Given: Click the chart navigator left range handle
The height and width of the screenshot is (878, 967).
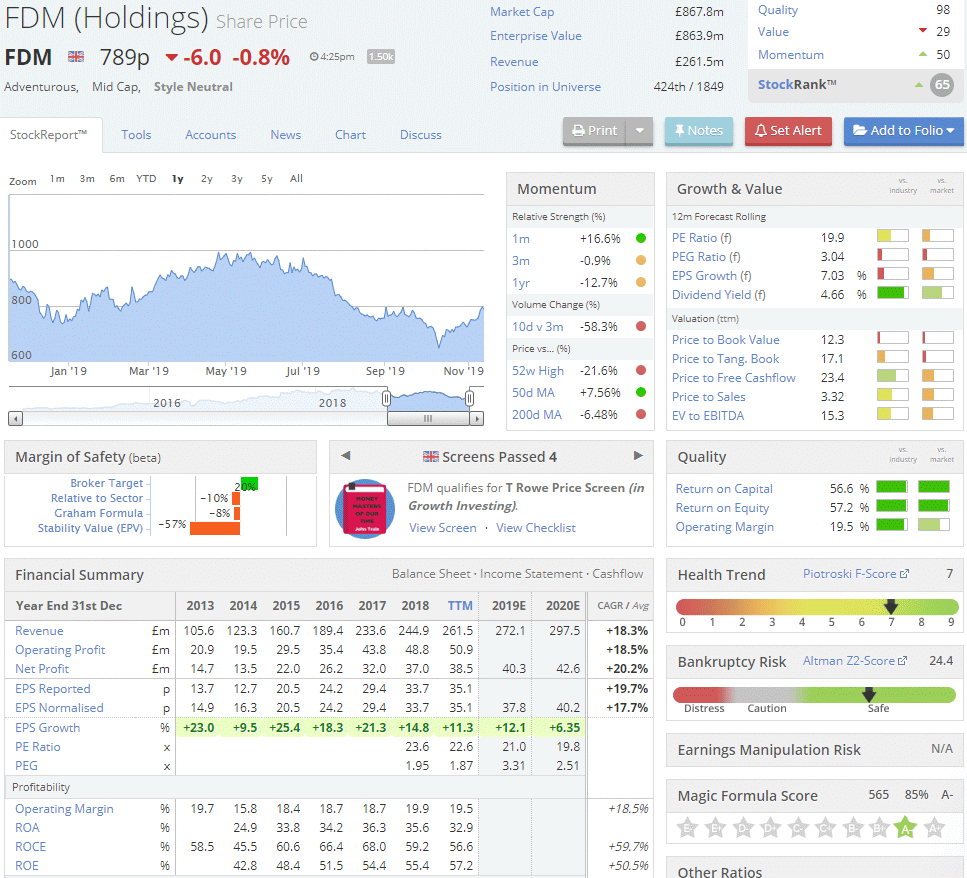Looking at the screenshot, I should 386,398.
